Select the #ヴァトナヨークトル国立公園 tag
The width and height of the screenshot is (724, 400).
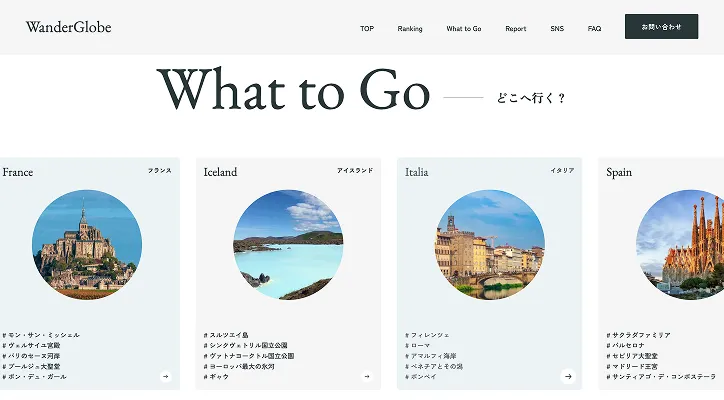point(248,356)
